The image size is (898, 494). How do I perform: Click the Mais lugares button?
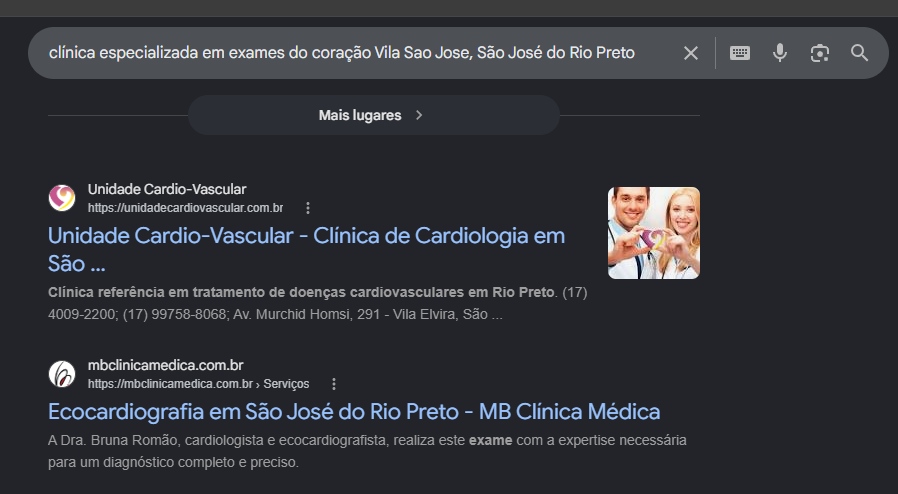pos(373,115)
